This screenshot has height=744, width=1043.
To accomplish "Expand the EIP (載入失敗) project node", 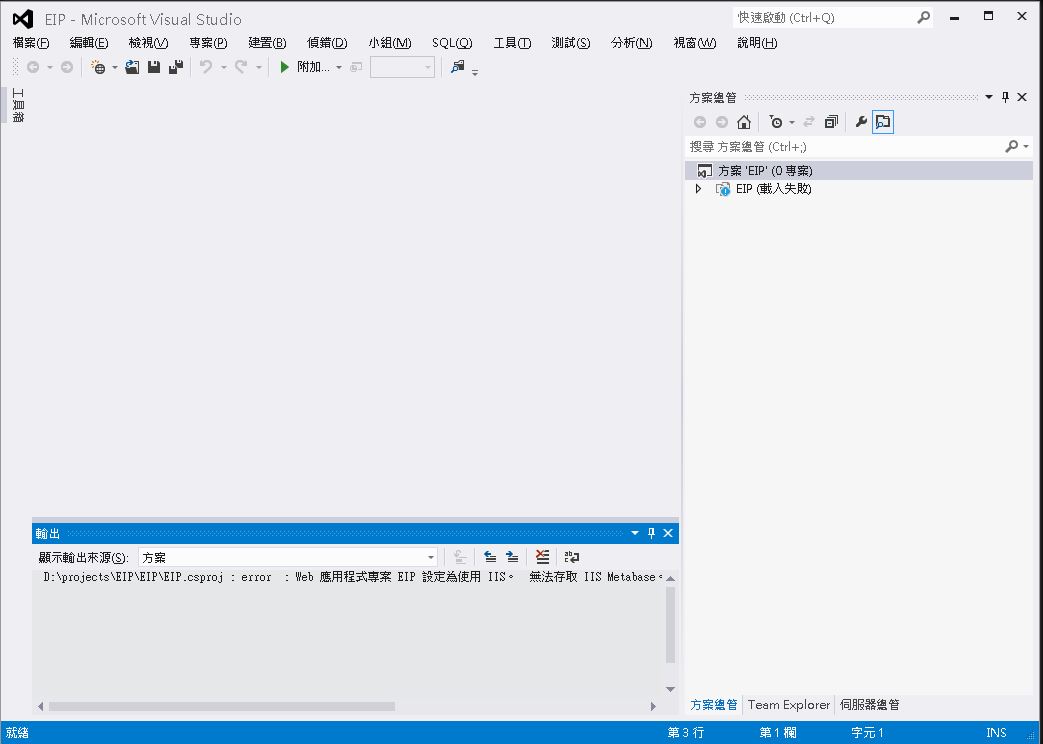I will (698, 188).
